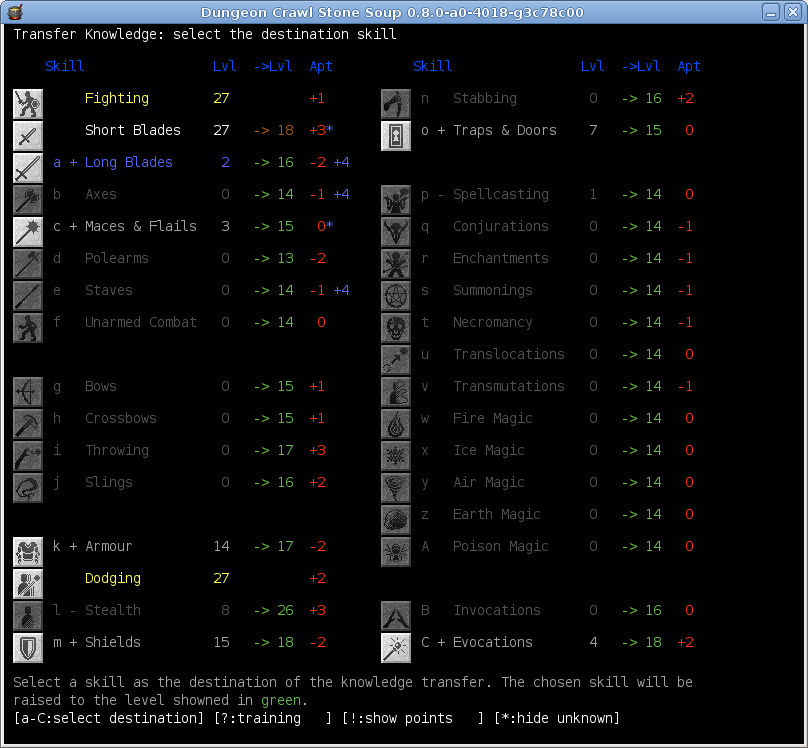The width and height of the screenshot is (808, 748).
Task: Pick Shields skill name
Action: (x=113, y=642)
